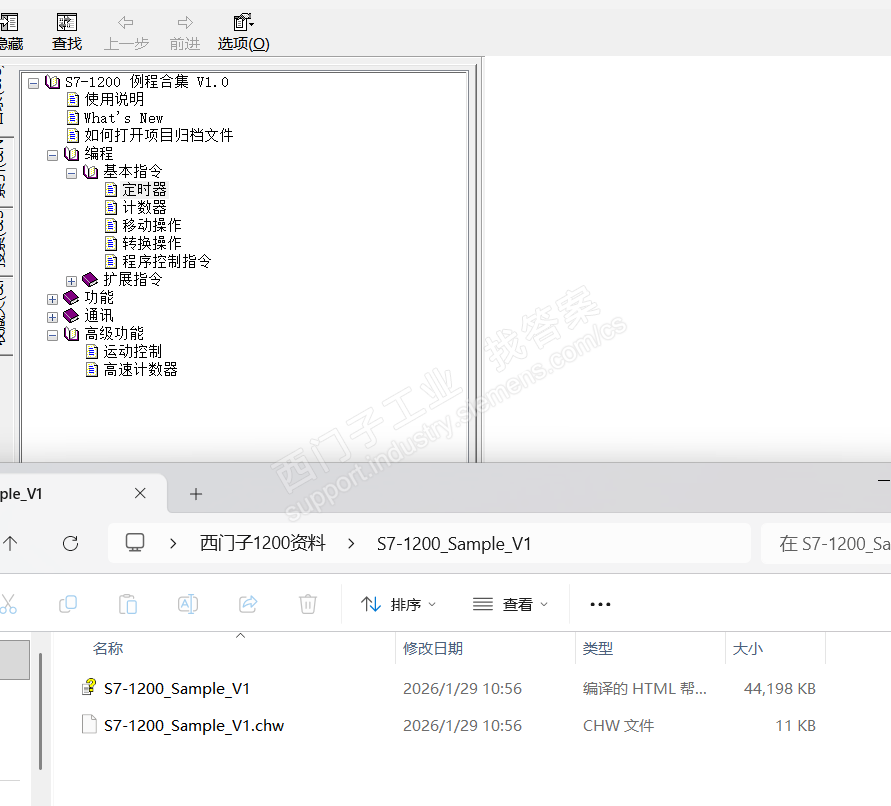Expand the chevron after 西门子1200资料
Image resolution: width=891 pixels, height=806 pixels.
pyautogui.click(x=351, y=544)
